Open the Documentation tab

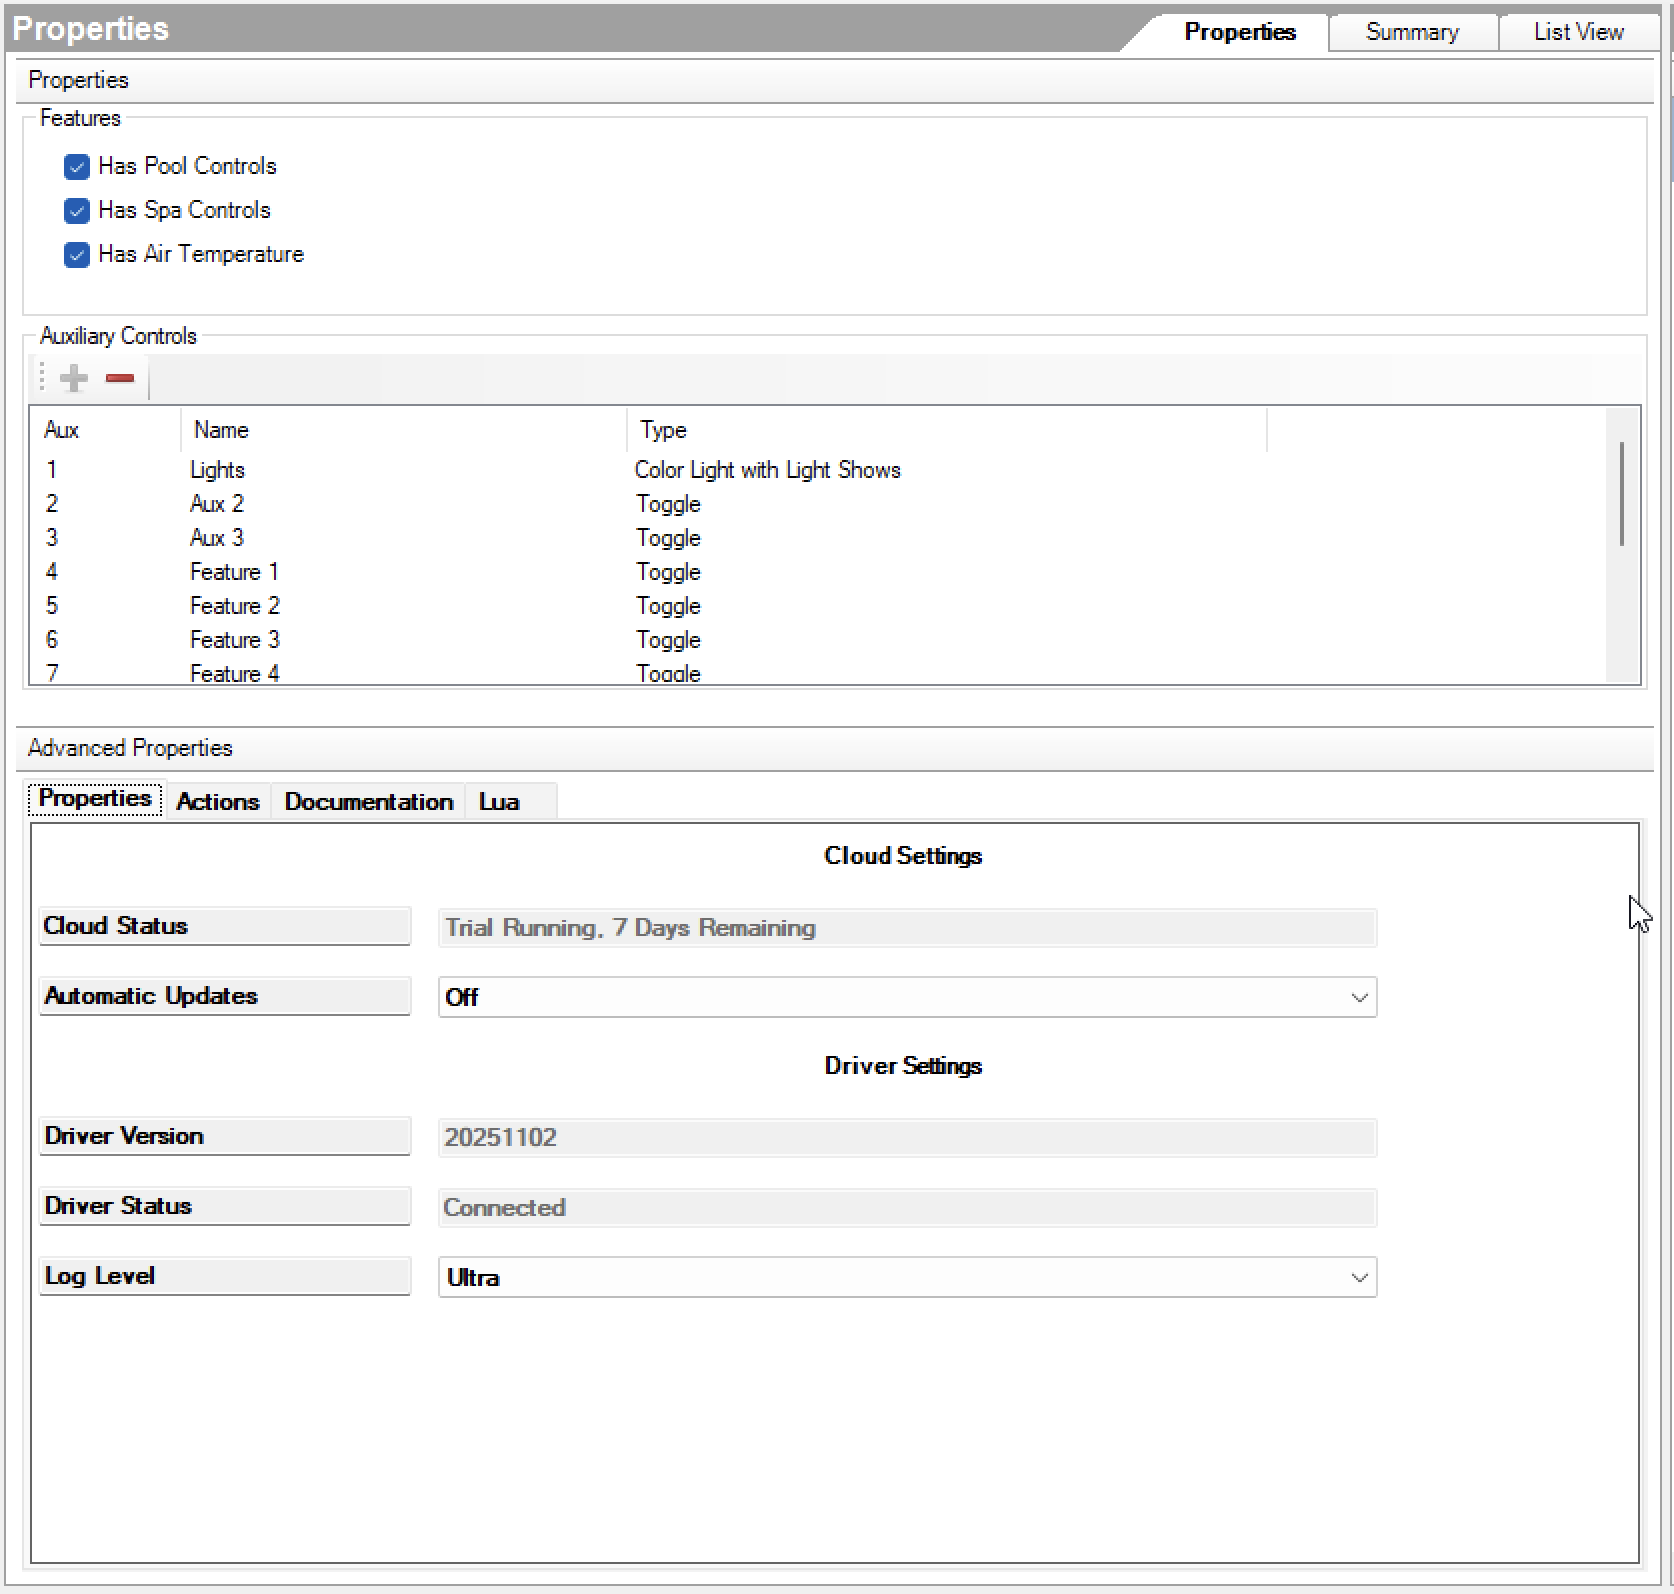click(x=368, y=801)
